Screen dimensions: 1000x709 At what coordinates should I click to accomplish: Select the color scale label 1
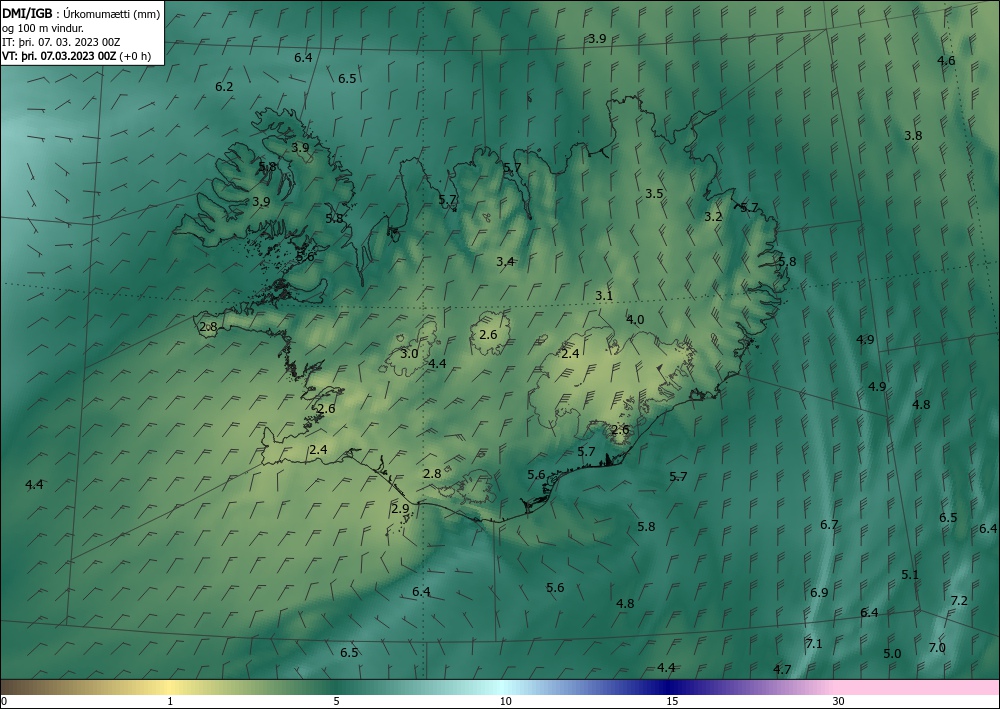pos(170,702)
